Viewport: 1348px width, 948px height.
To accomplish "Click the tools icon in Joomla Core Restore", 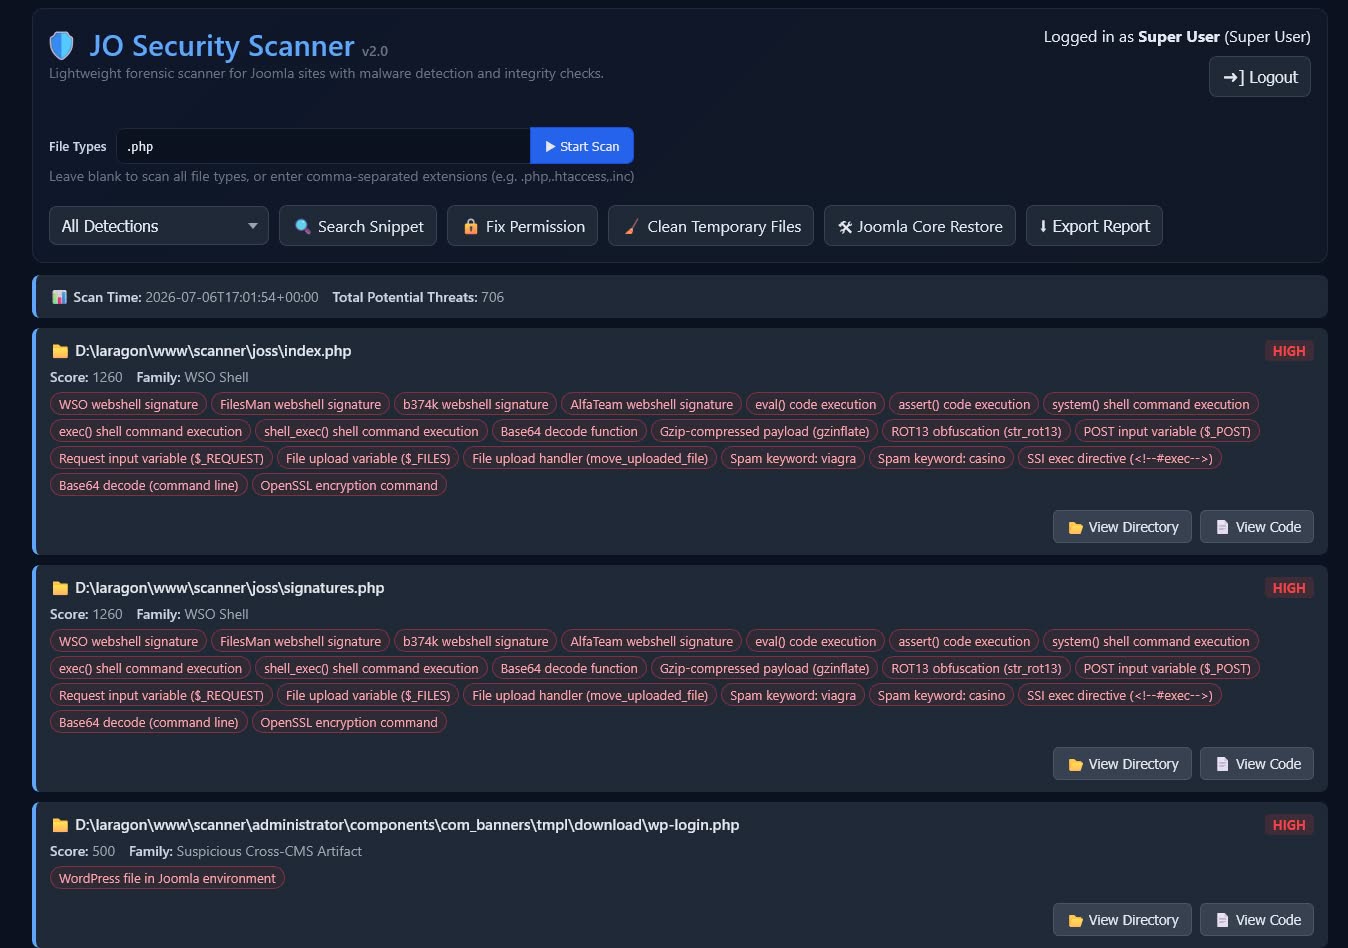I will [845, 227].
